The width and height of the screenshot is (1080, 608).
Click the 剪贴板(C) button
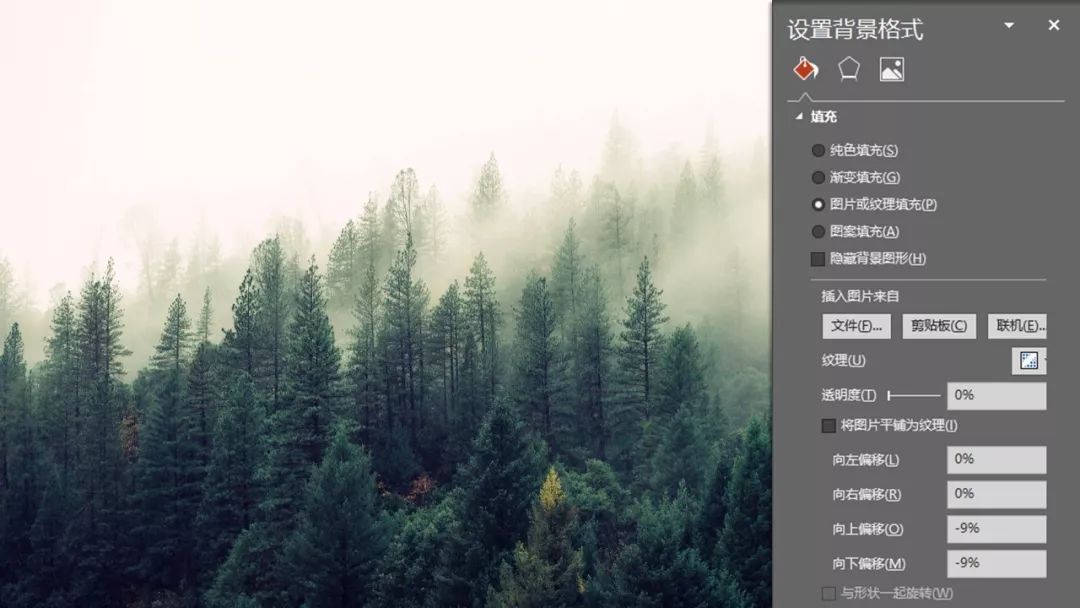[x=939, y=326]
